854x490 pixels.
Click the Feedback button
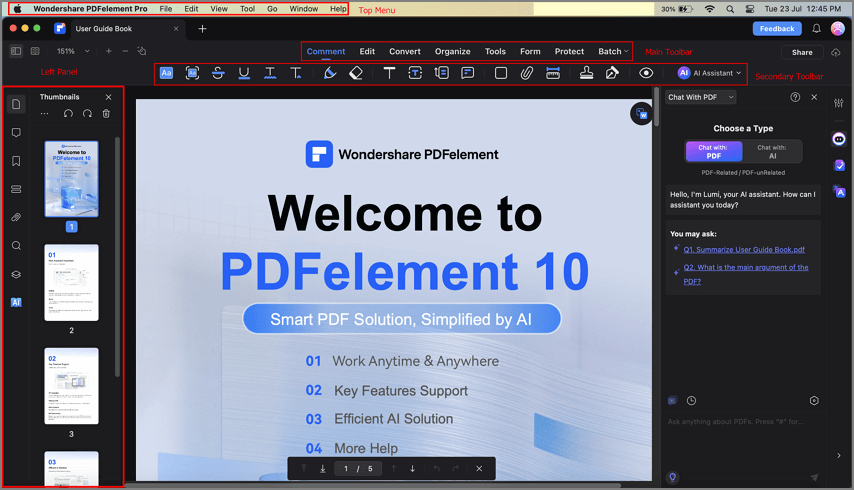(x=777, y=29)
